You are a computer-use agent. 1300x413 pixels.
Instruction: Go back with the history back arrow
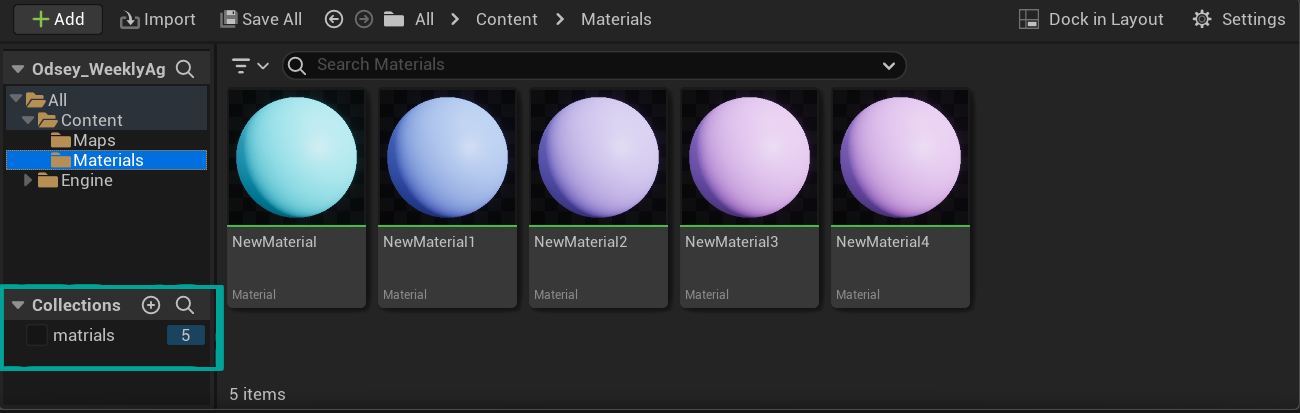pyautogui.click(x=334, y=19)
